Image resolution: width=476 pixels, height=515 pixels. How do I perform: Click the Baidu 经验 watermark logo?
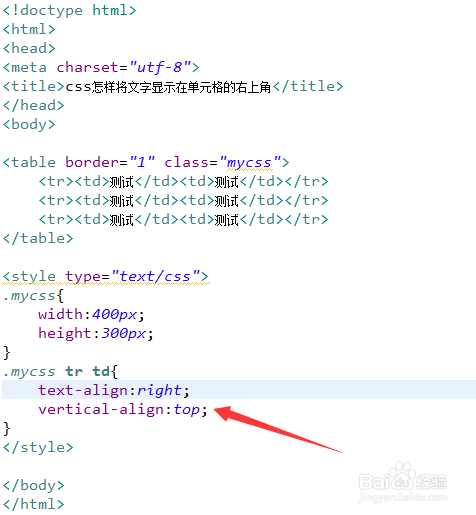point(403,482)
